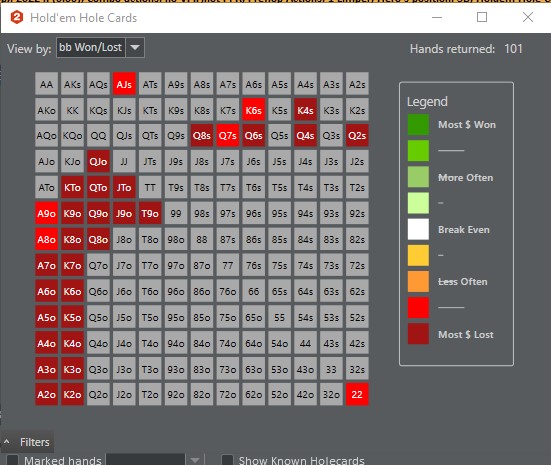Click the Break Even white swatch
Image resolution: width=551 pixels, height=465 pixels.
[418, 229]
